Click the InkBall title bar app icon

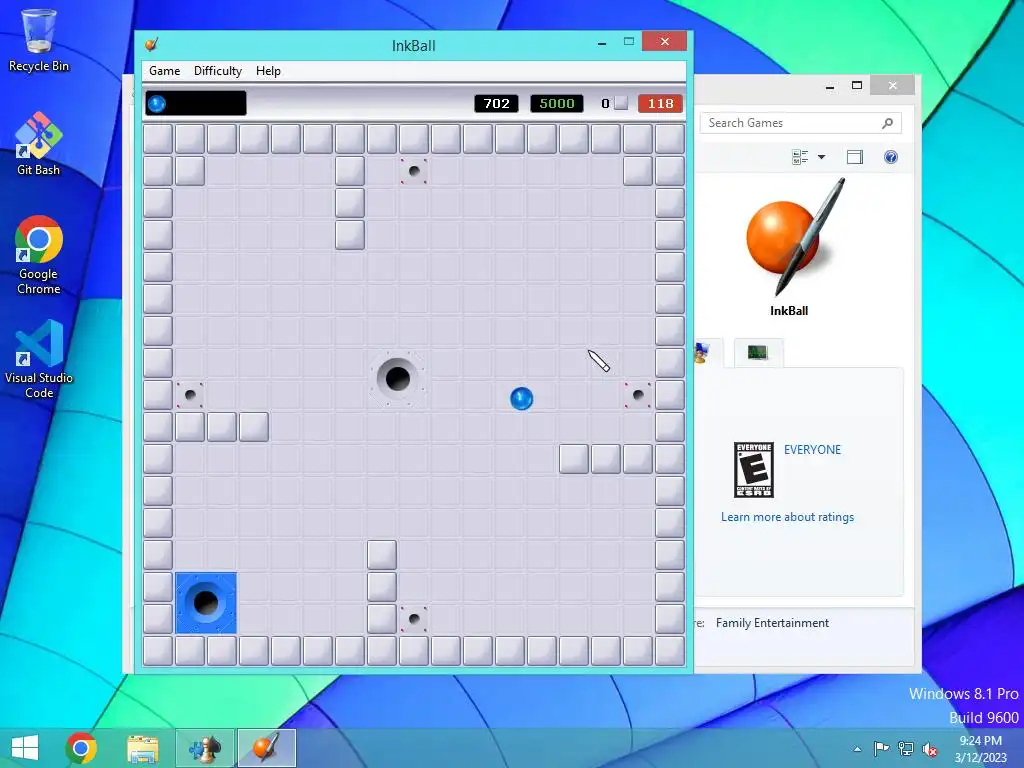pos(152,44)
